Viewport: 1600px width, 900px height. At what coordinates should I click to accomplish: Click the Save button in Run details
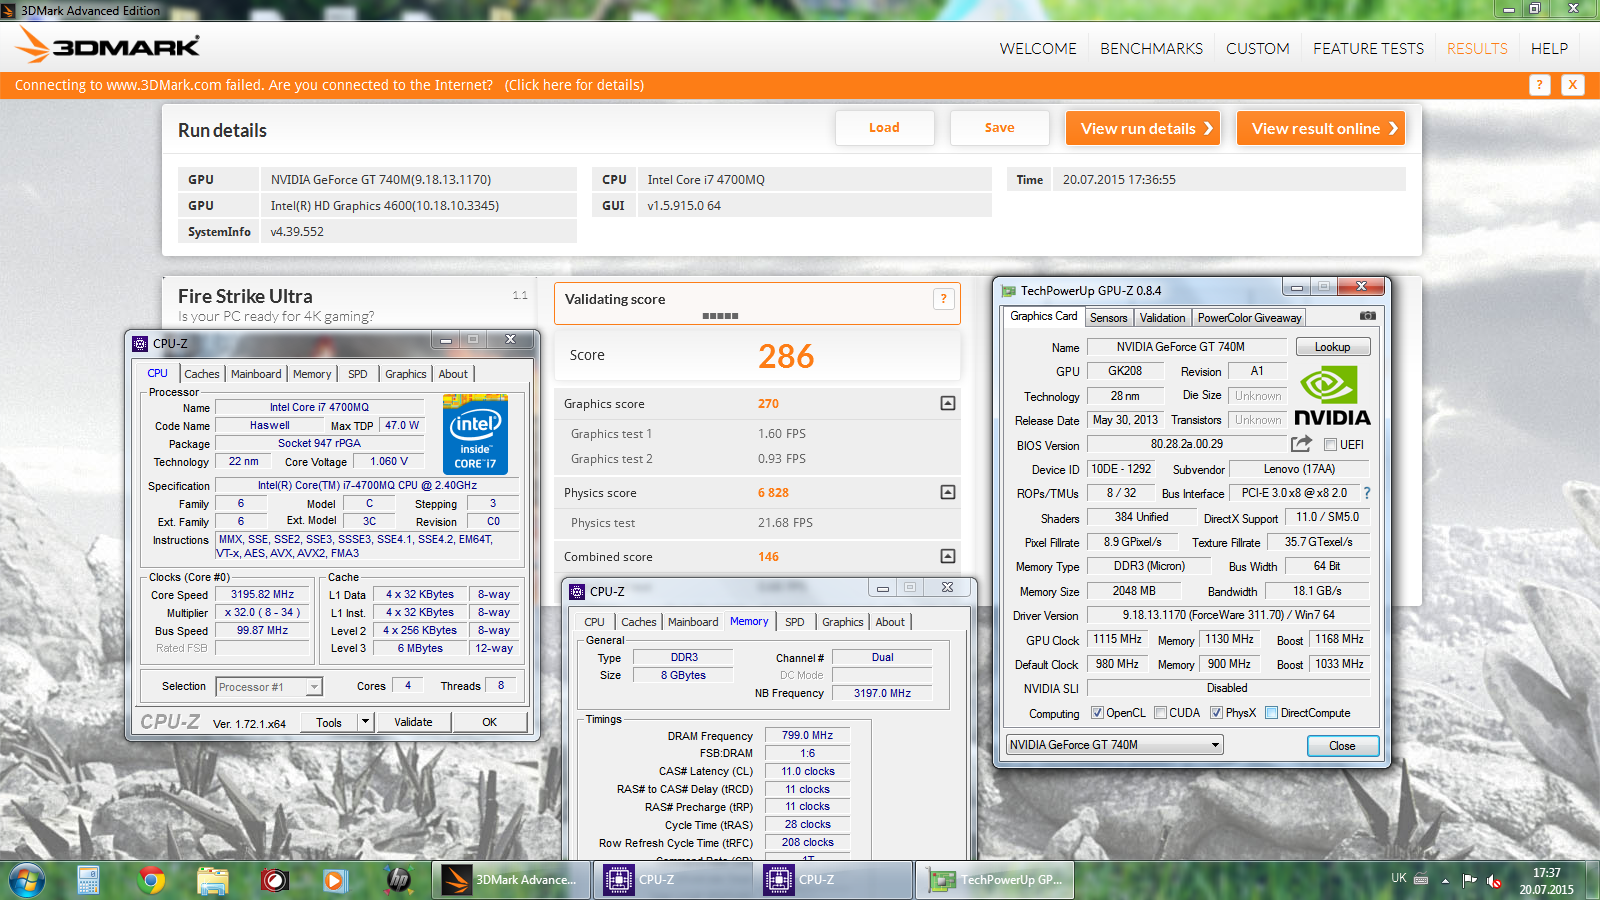(999, 128)
